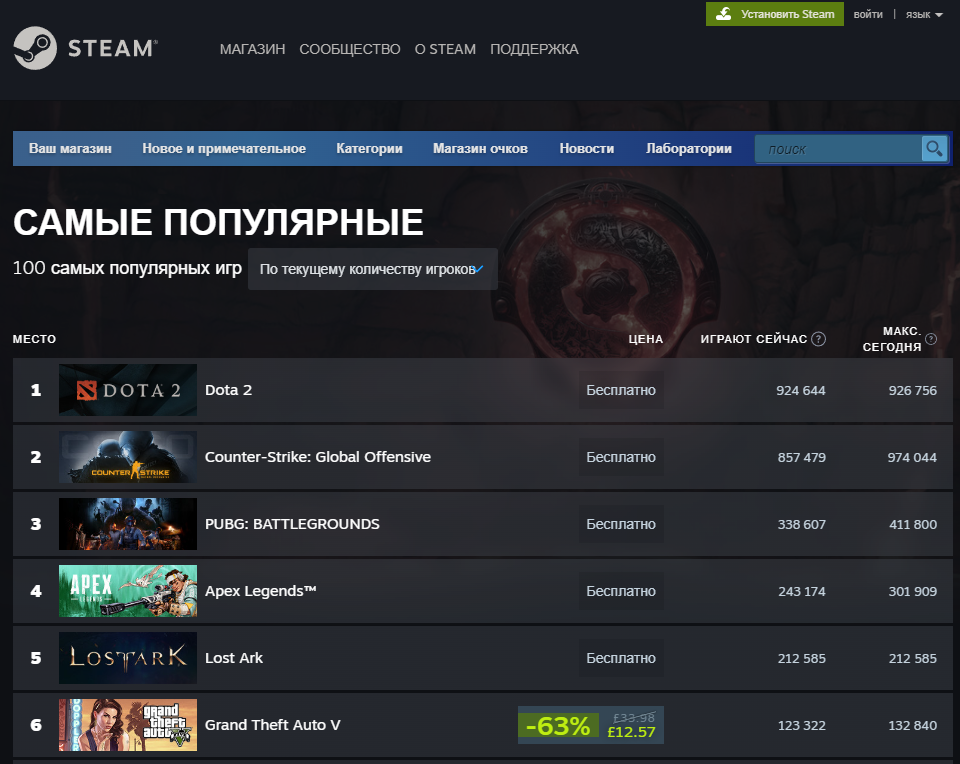Click the rank number 6 for GTA V
This screenshot has height=764, width=960.
[x=36, y=725]
